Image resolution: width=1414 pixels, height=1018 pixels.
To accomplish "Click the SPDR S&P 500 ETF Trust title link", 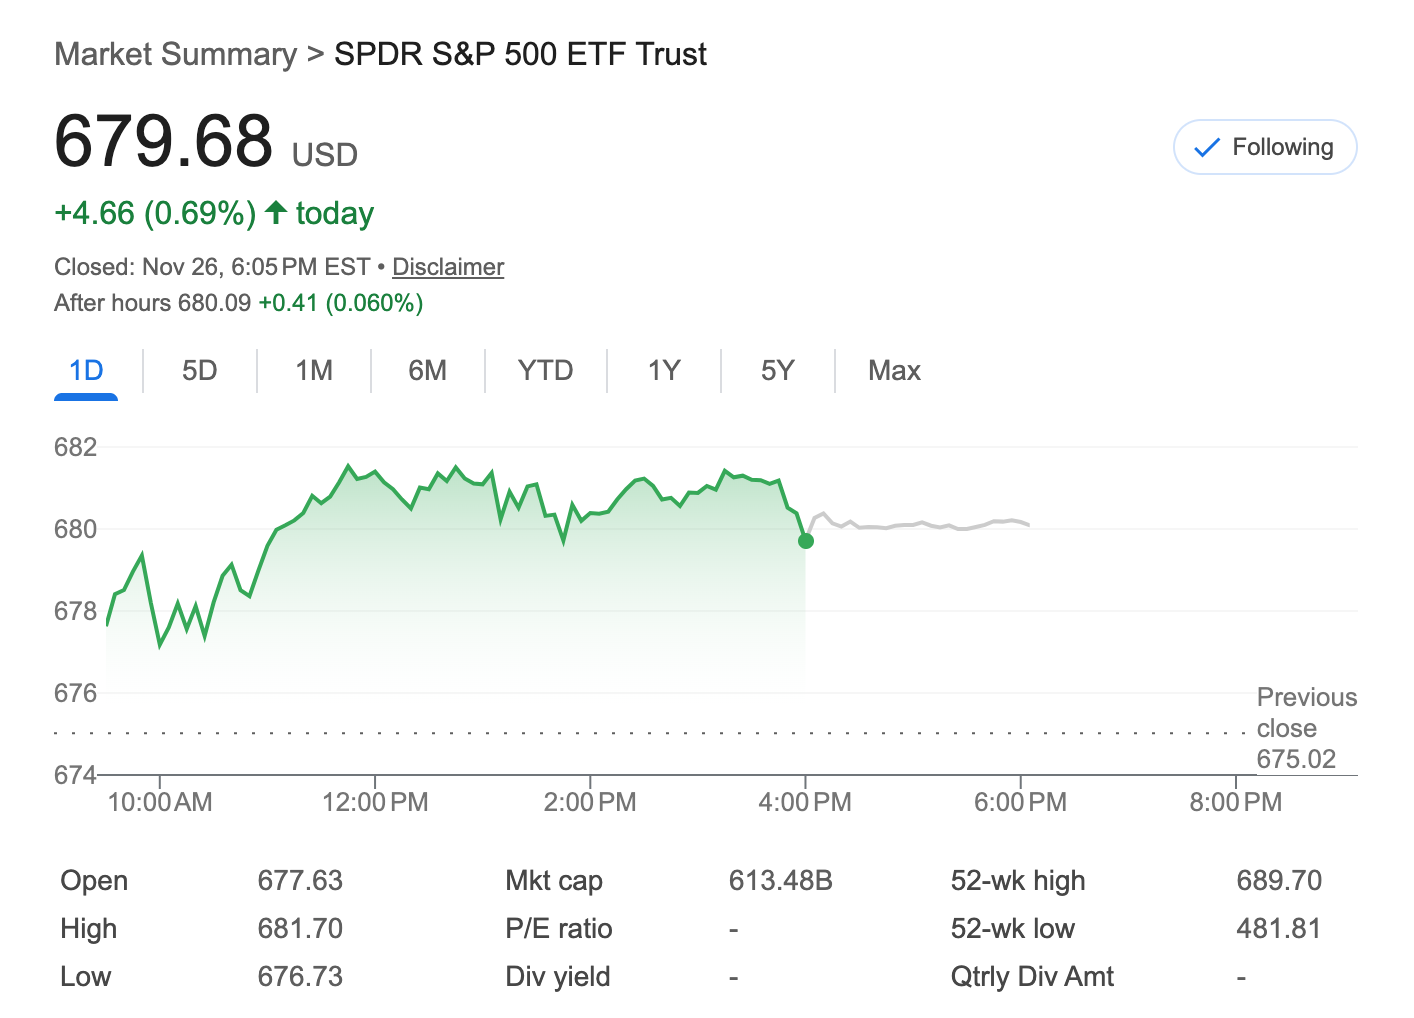I will [x=519, y=54].
